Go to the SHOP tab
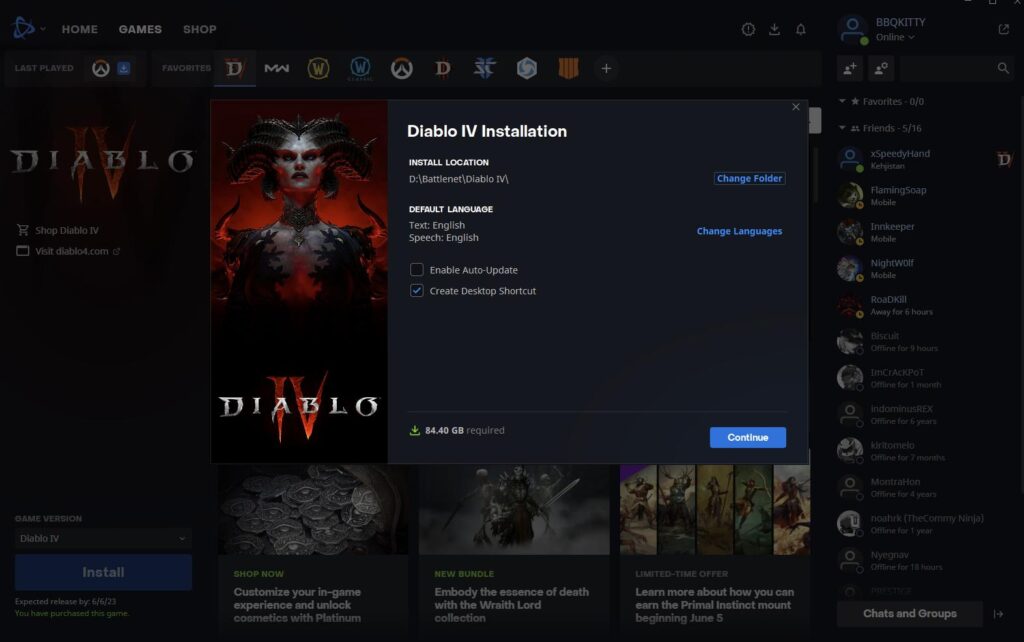This screenshot has height=642, width=1024. pos(200,29)
